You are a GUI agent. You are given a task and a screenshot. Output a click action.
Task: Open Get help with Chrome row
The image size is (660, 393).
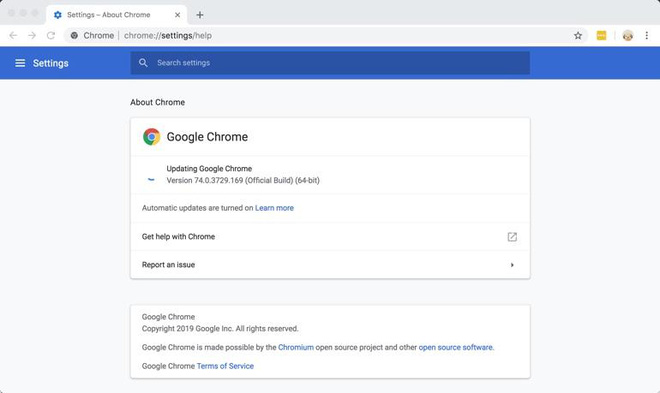(x=330, y=236)
